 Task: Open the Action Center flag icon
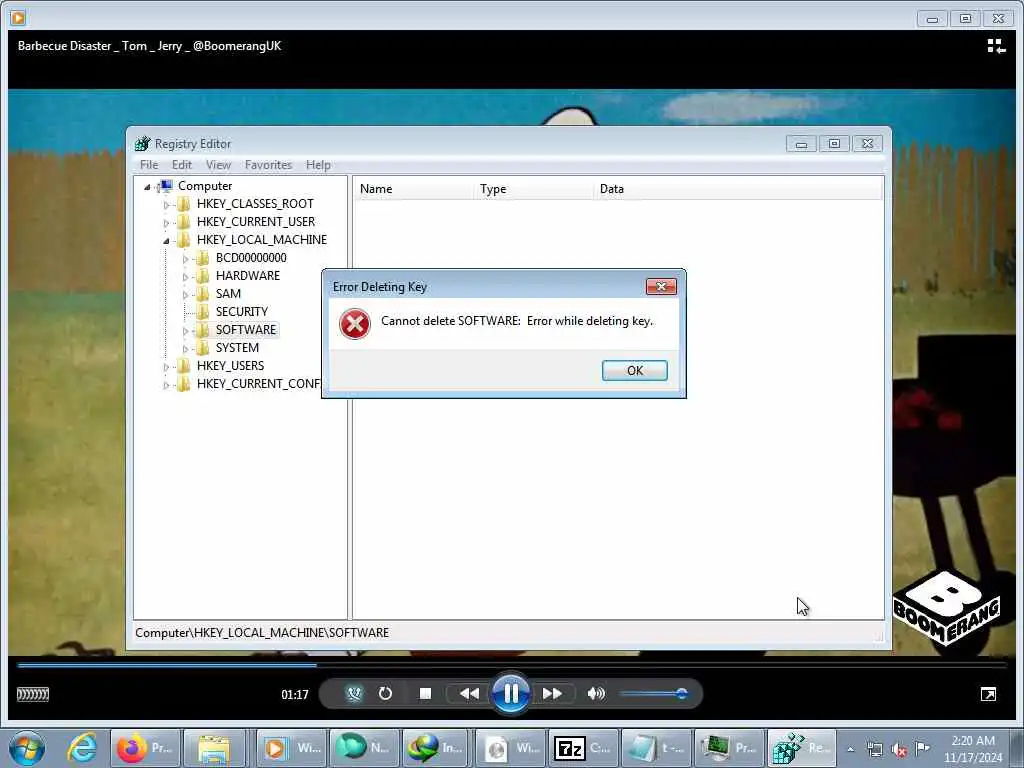point(922,748)
